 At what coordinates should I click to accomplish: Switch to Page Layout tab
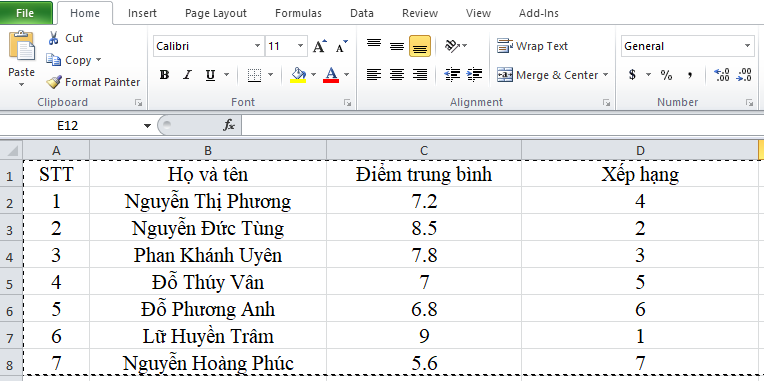tap(216, 13)
